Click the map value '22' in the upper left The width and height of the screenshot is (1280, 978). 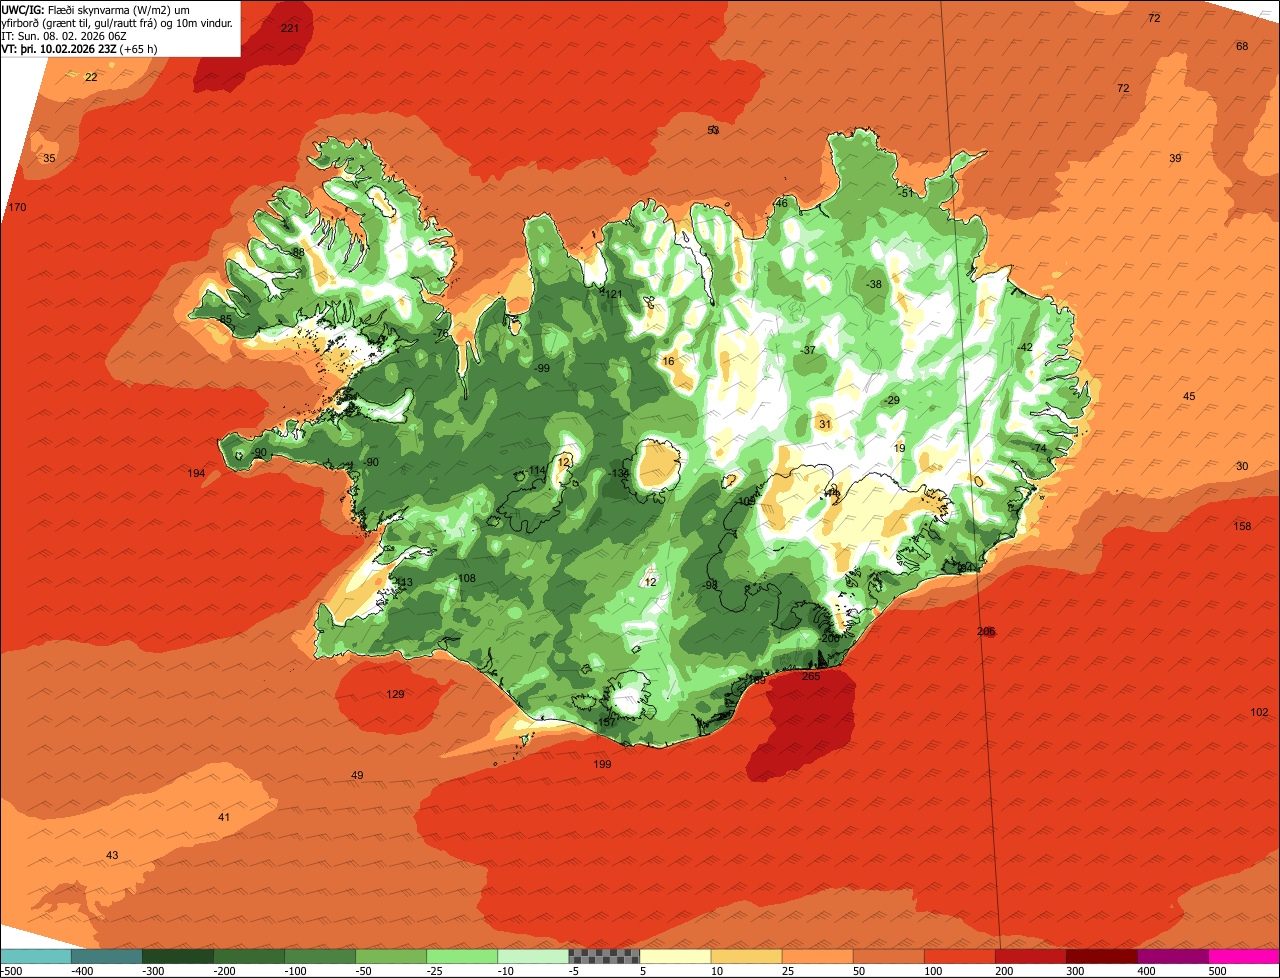point(91,78)
